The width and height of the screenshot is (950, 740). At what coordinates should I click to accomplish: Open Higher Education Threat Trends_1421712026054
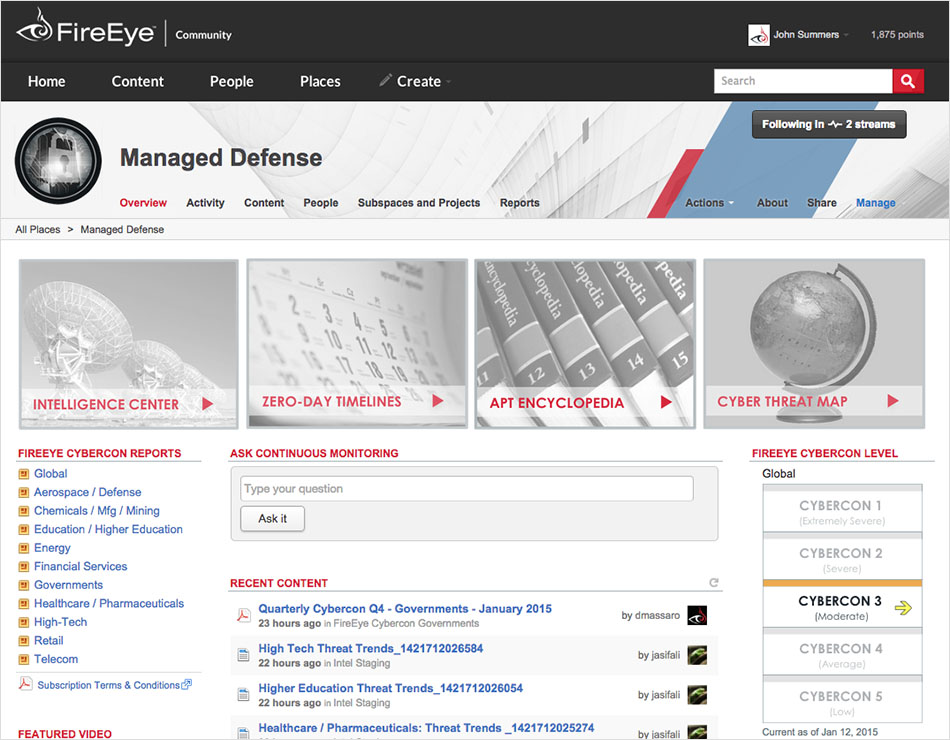click(x=391, y=688)
